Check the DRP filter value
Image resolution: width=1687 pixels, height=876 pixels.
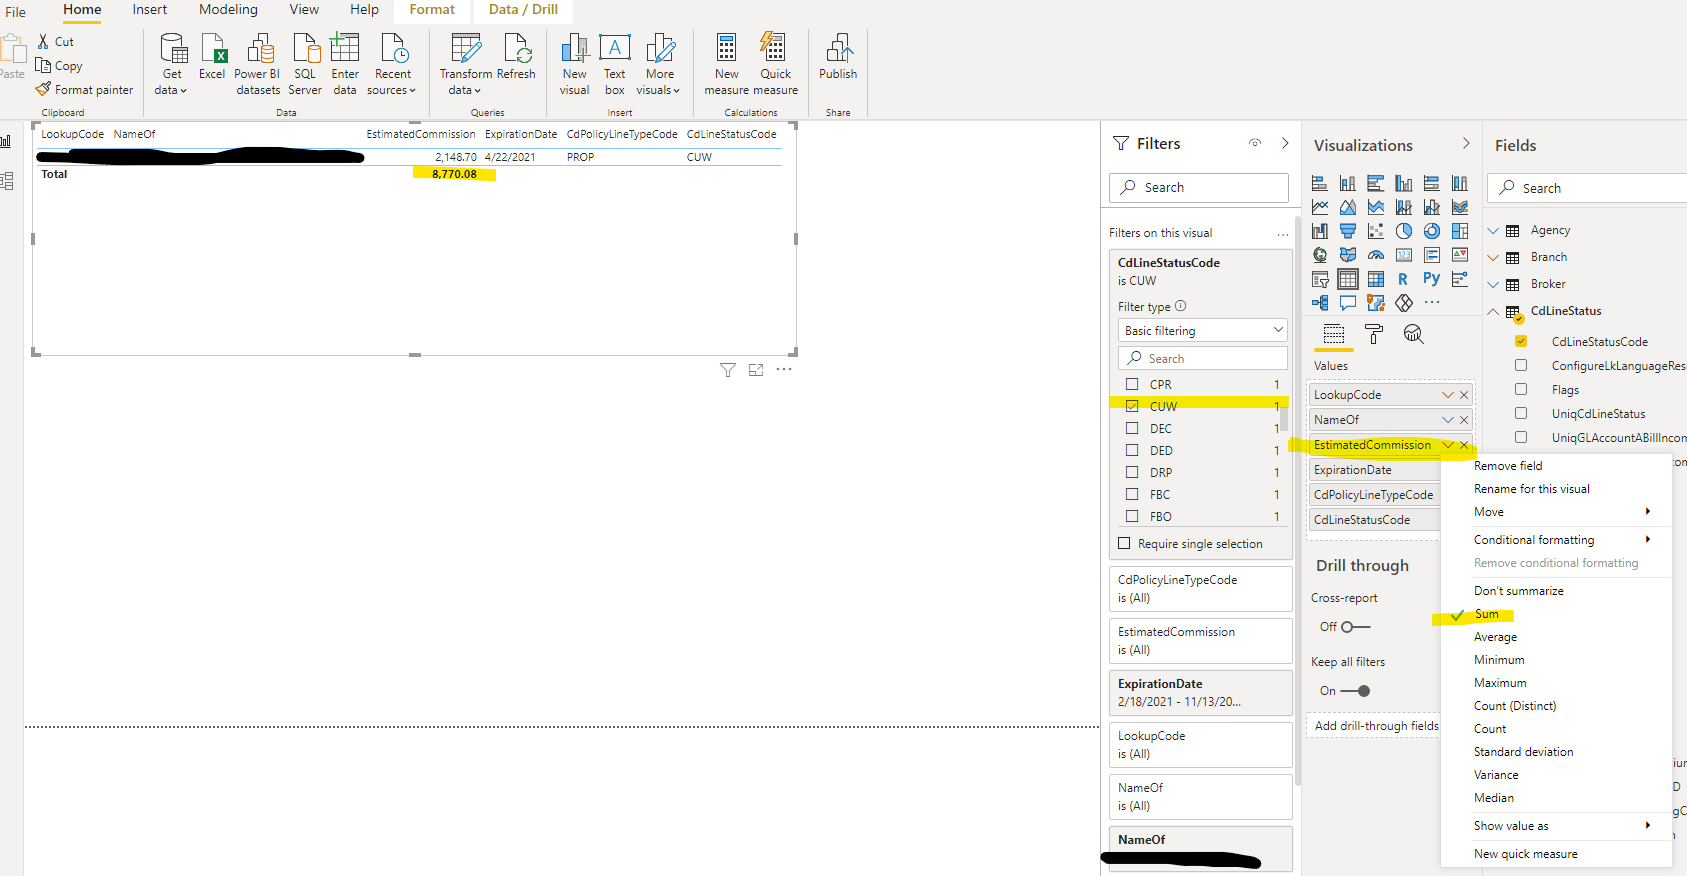pos(1132,472)
